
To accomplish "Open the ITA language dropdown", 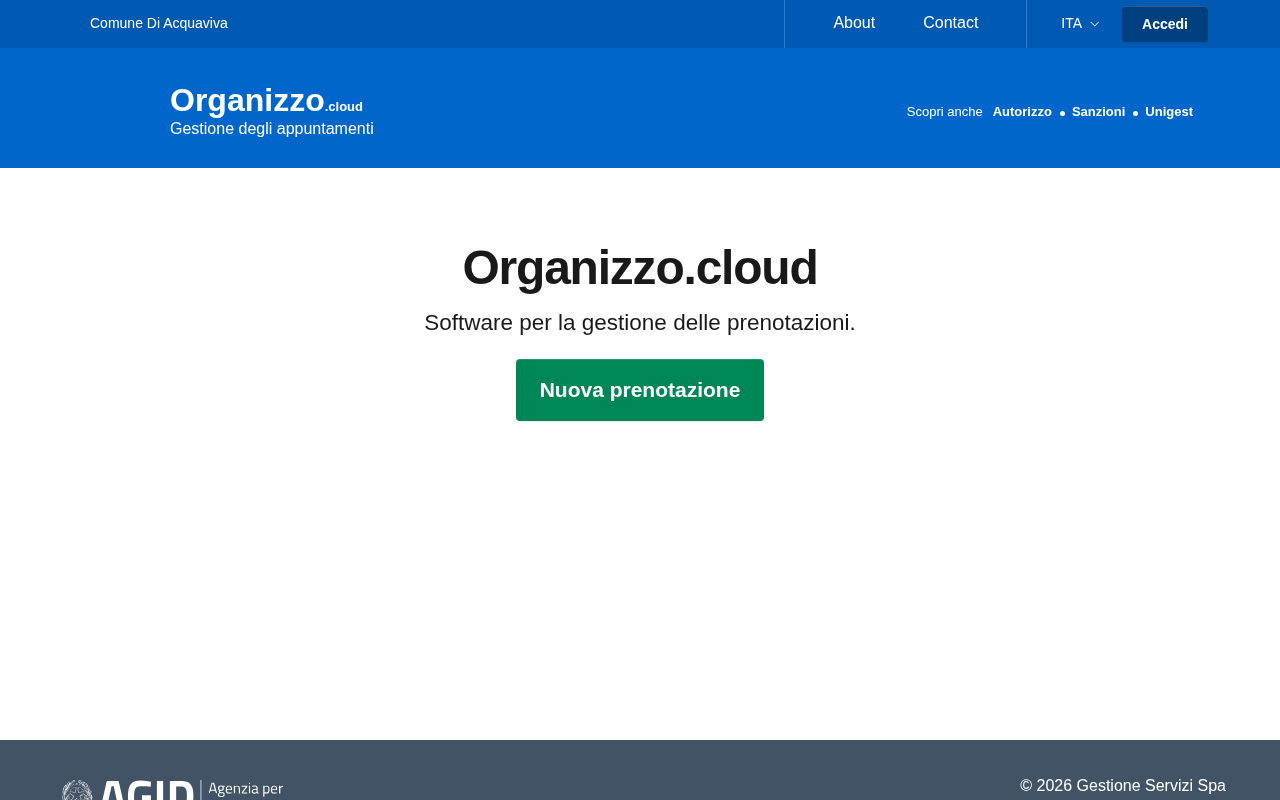I will [1080, 23].
